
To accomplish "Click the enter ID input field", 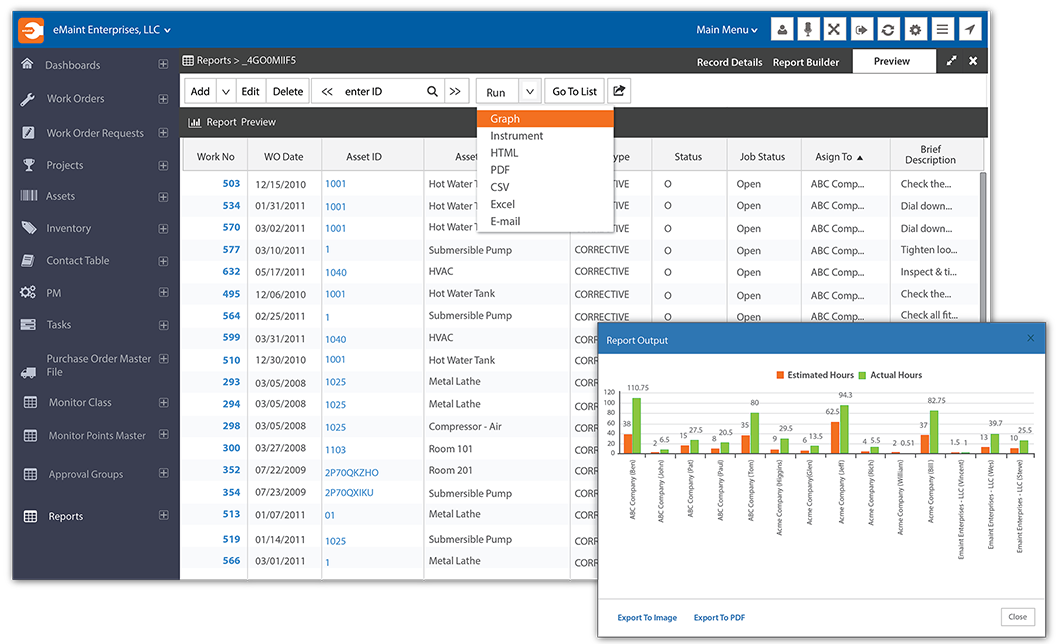I will (380, 91).
